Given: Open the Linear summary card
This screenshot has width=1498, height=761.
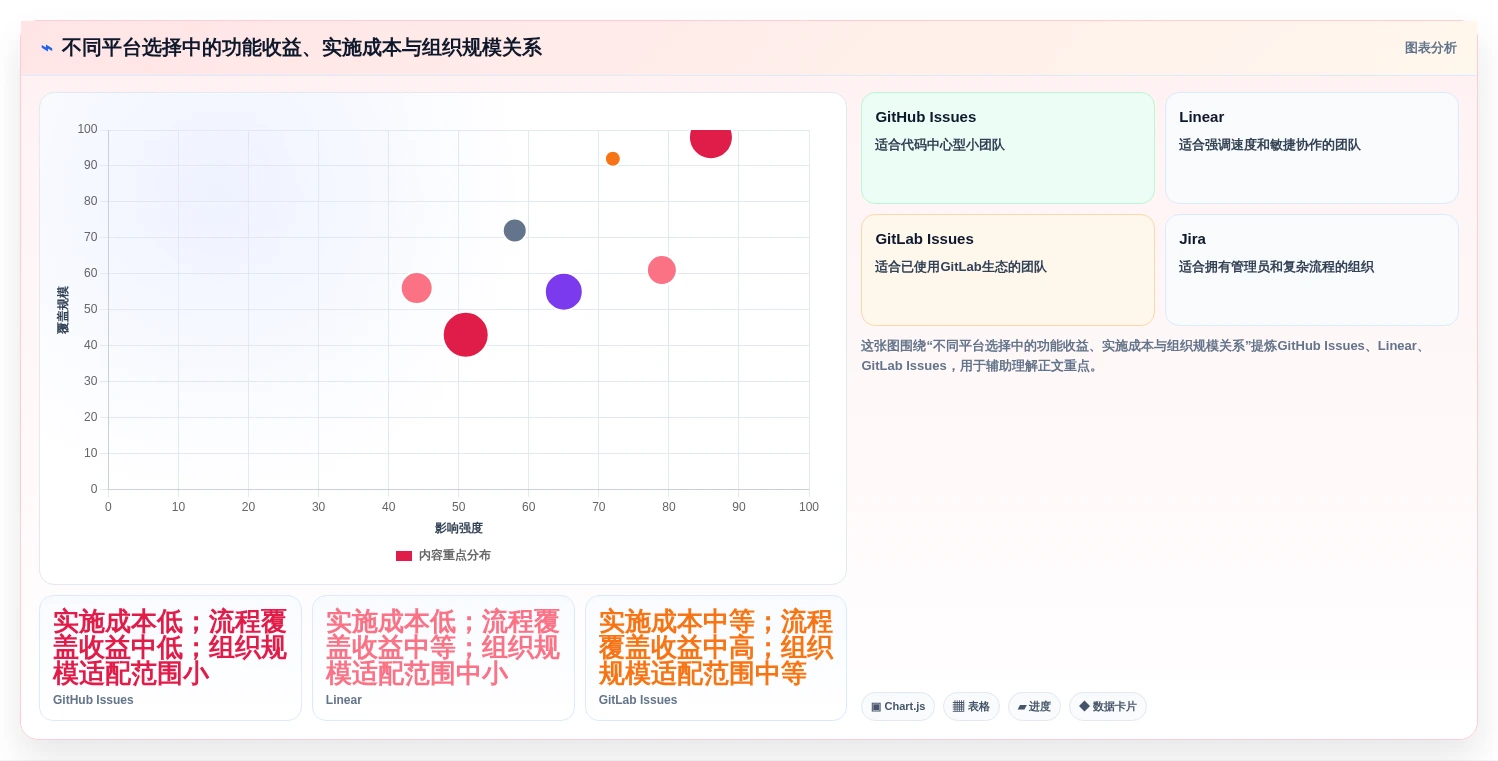Looking at the screenshot, I should (x=1311, y=148).
